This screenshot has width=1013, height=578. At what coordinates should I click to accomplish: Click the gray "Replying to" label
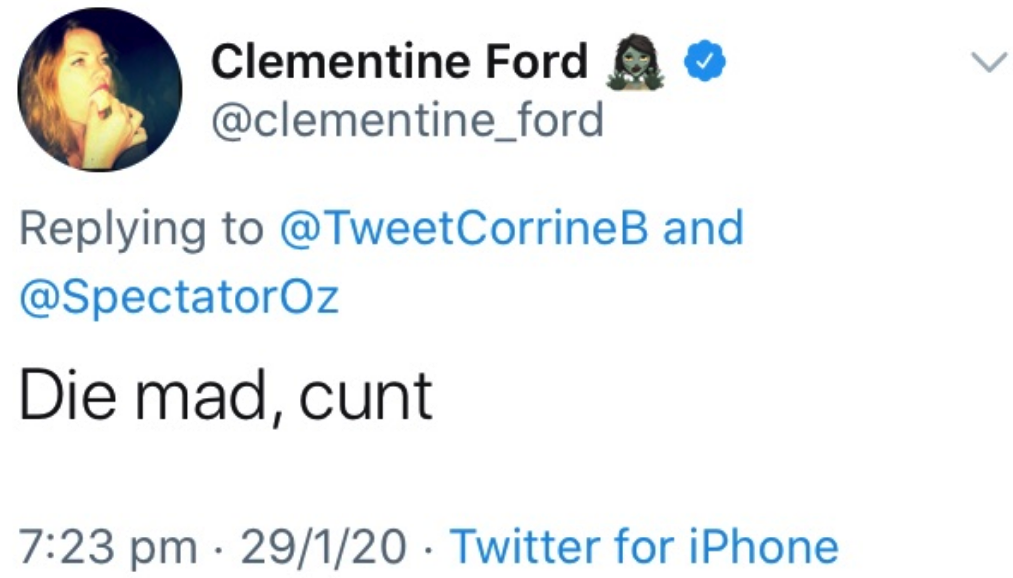point(140,229)
